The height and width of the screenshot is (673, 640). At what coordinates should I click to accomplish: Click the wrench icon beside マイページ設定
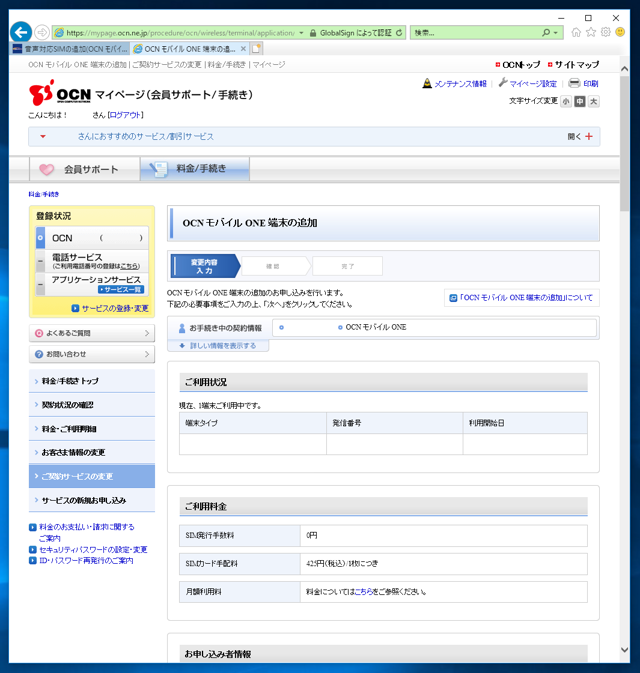point(503,83)
